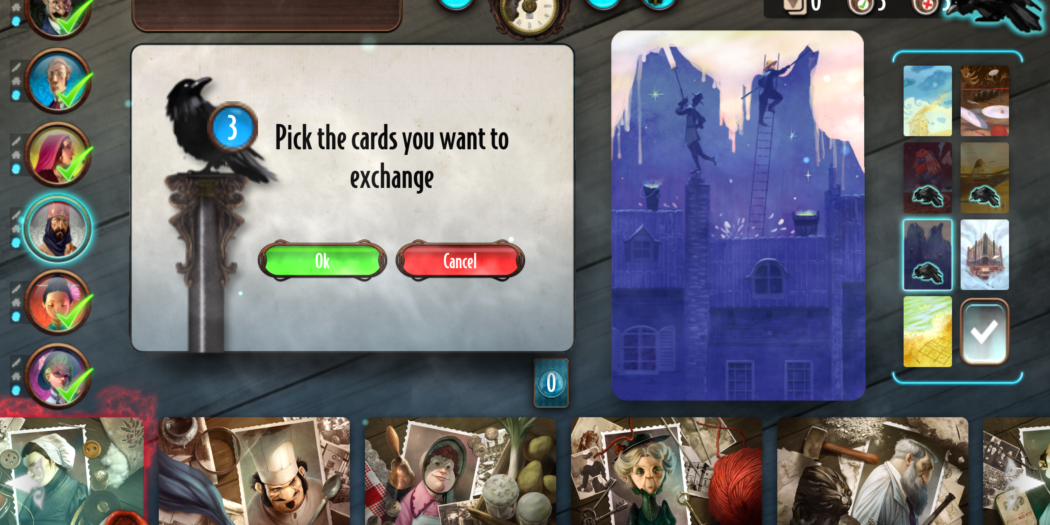The image size is (1050, 525).
Task: Toggle the dark blue rooftop card with raven
Action: [x=927, y=255]
